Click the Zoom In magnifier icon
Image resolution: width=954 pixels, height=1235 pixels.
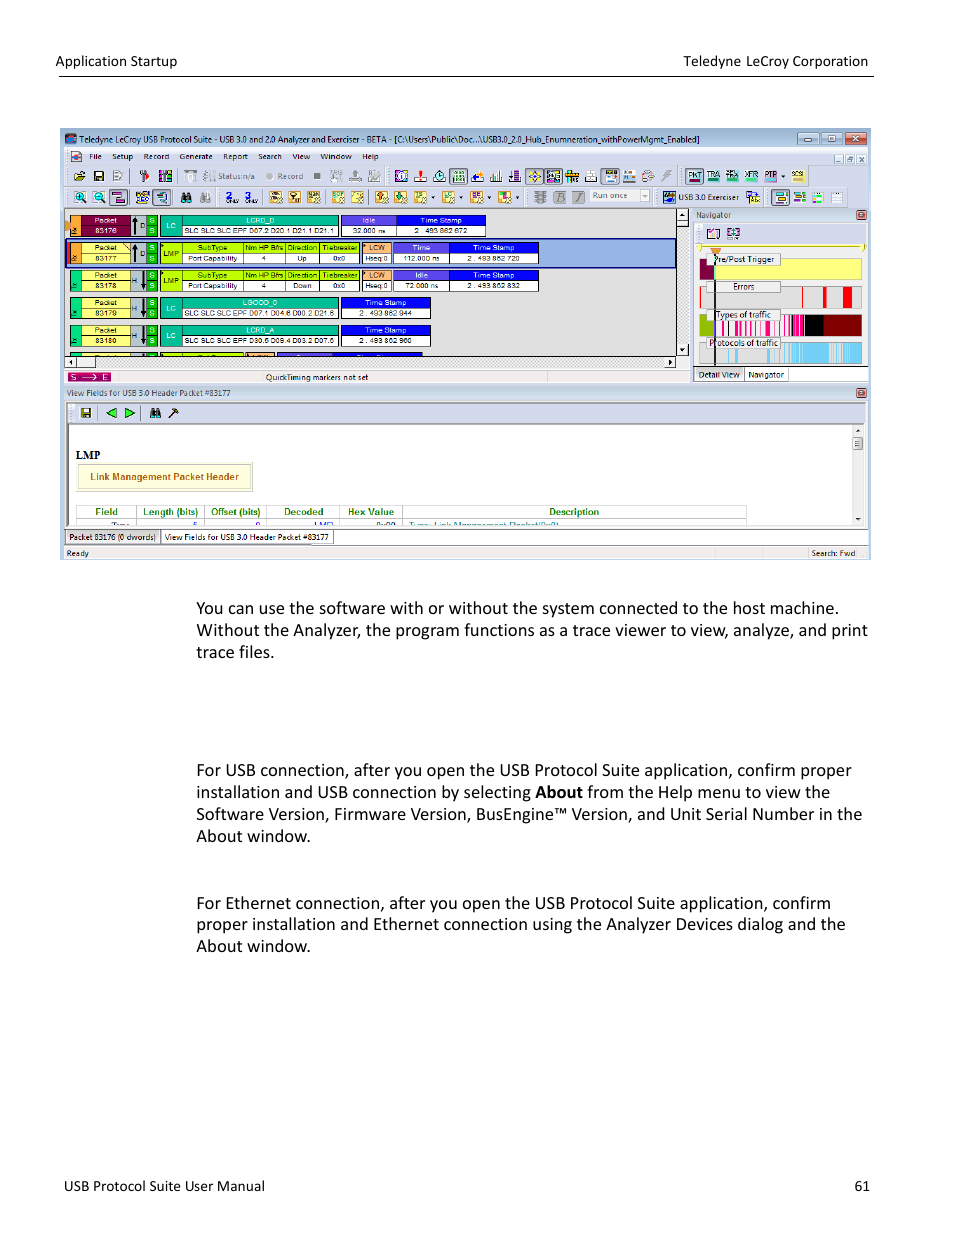coord(80,197)
